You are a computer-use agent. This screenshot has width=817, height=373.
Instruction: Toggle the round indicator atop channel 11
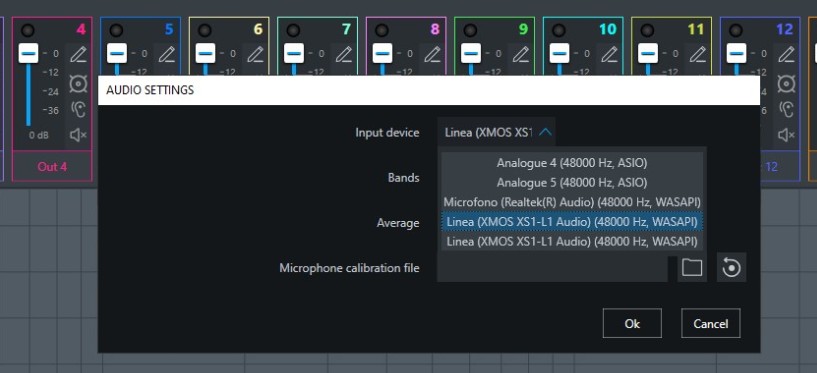pos(648,30)
